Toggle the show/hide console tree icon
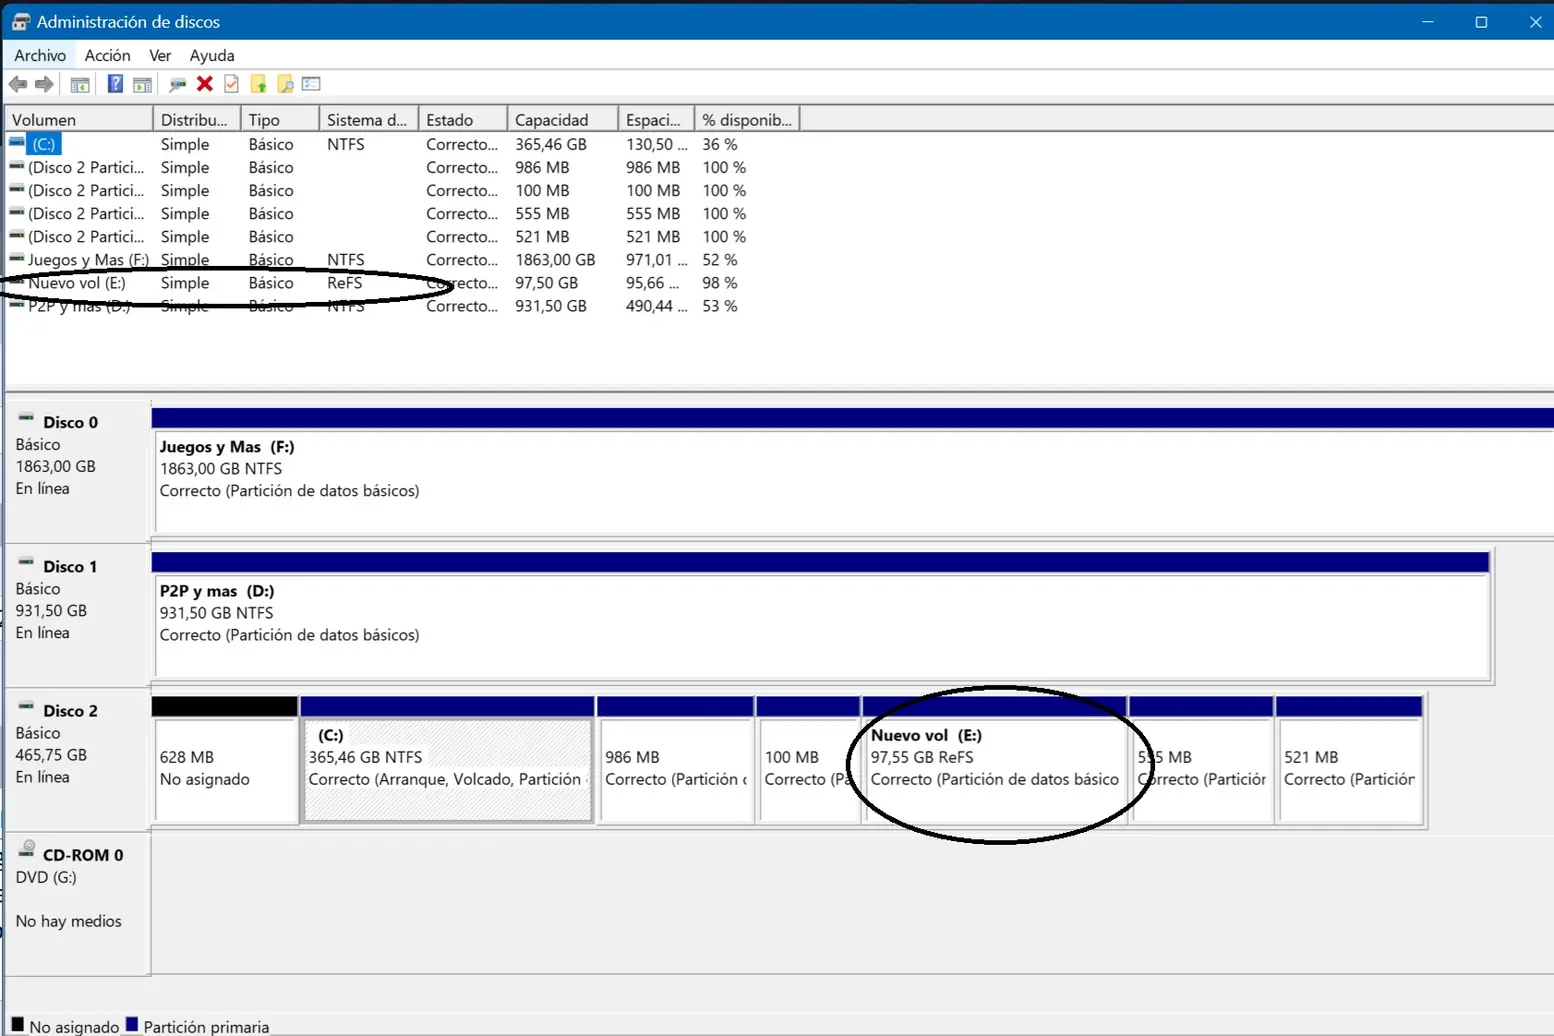 click(80, 84)
